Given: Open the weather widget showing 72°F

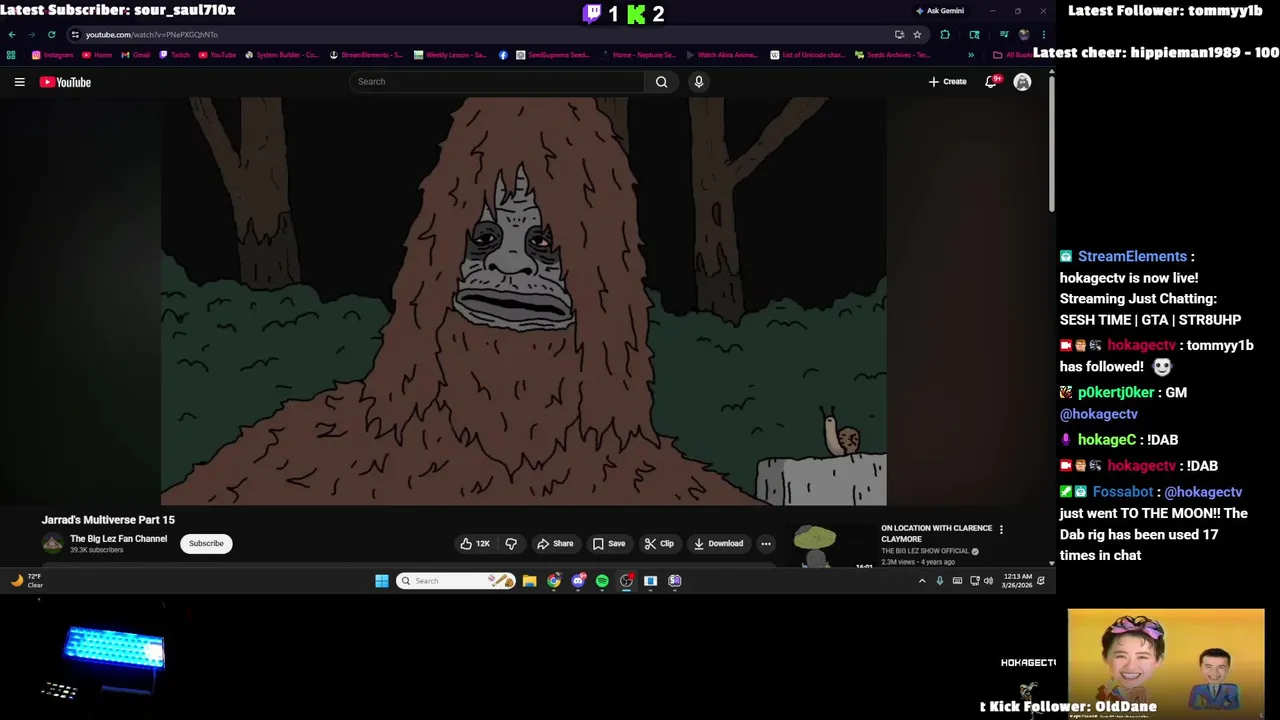Looking at the screenshot, I should pyautogui.click(x=27, y=581).
